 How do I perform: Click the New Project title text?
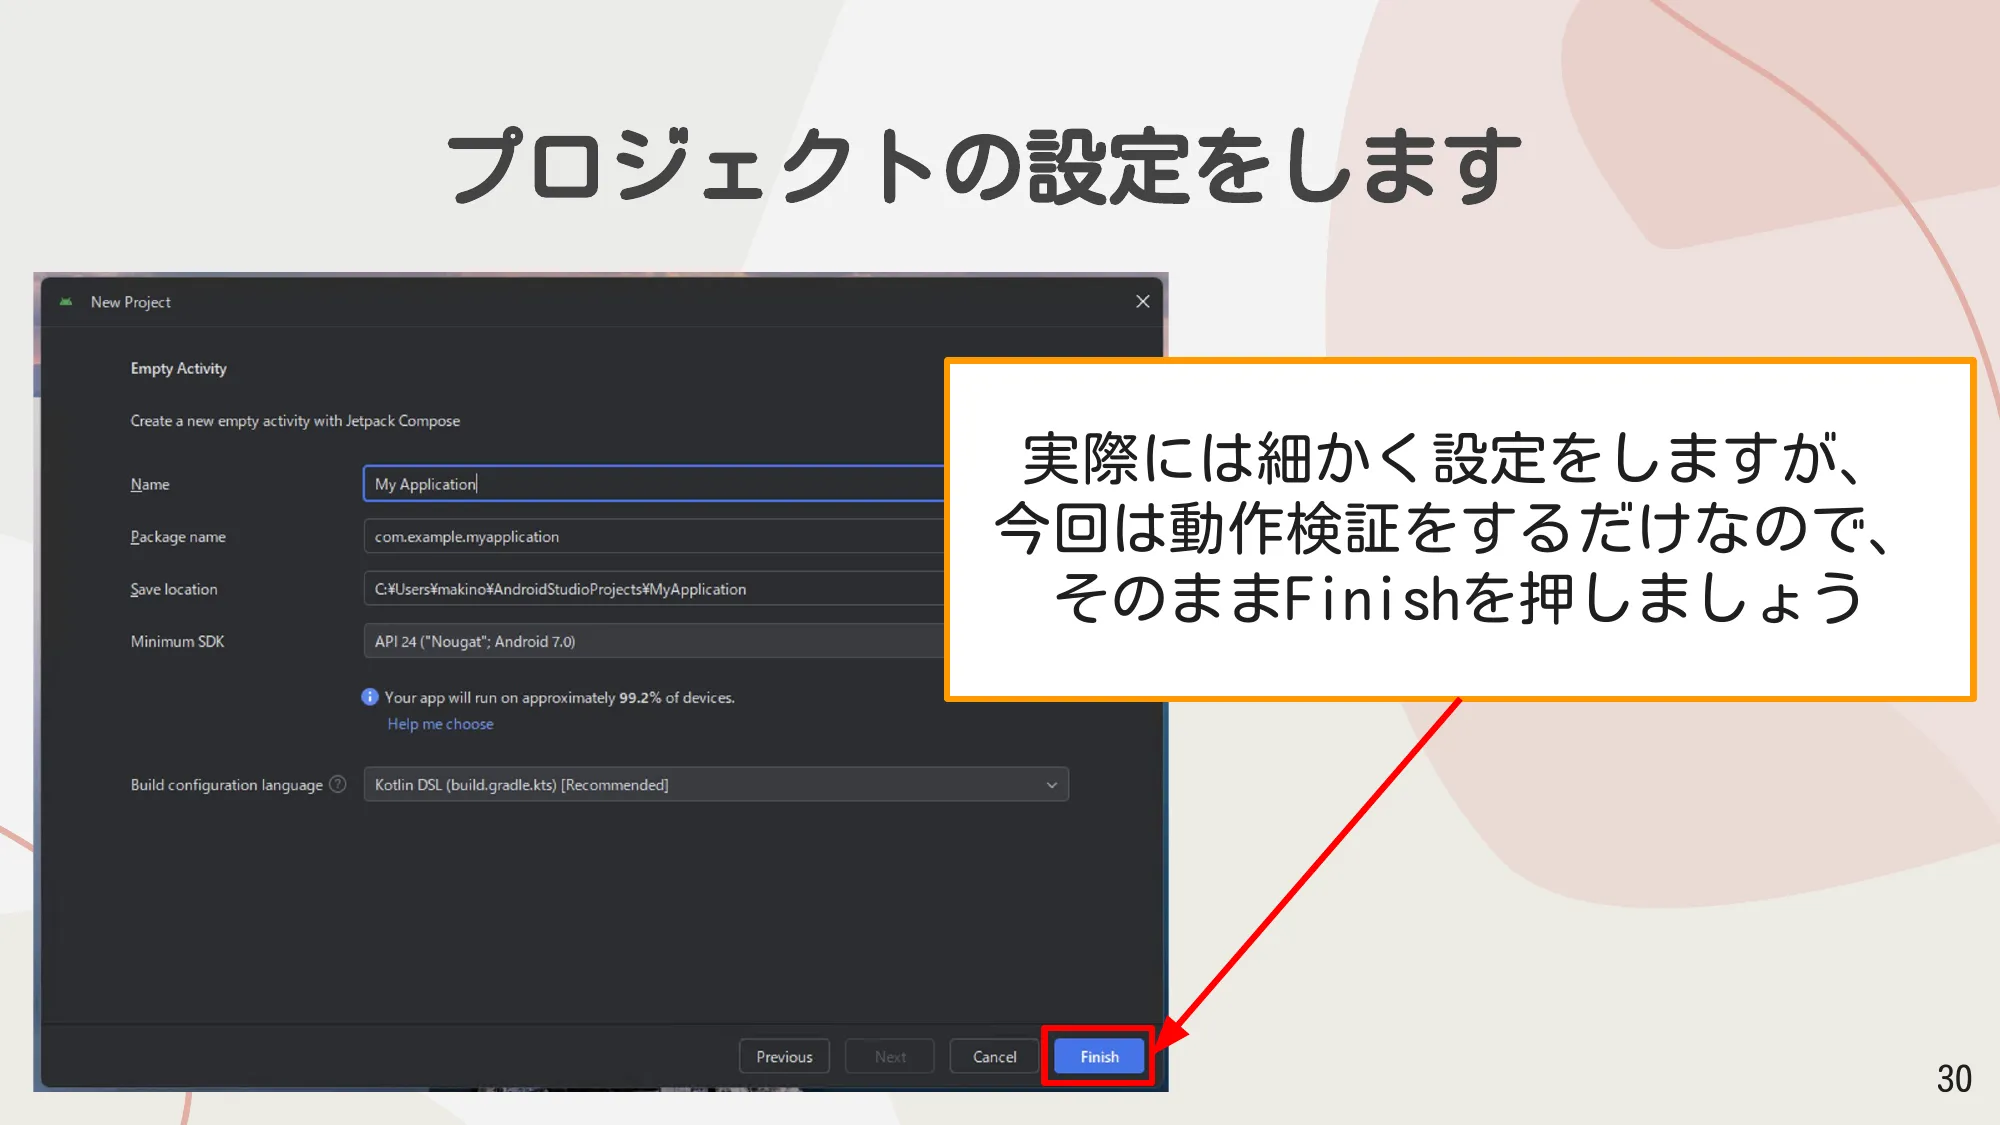click(x=130, y=302)
